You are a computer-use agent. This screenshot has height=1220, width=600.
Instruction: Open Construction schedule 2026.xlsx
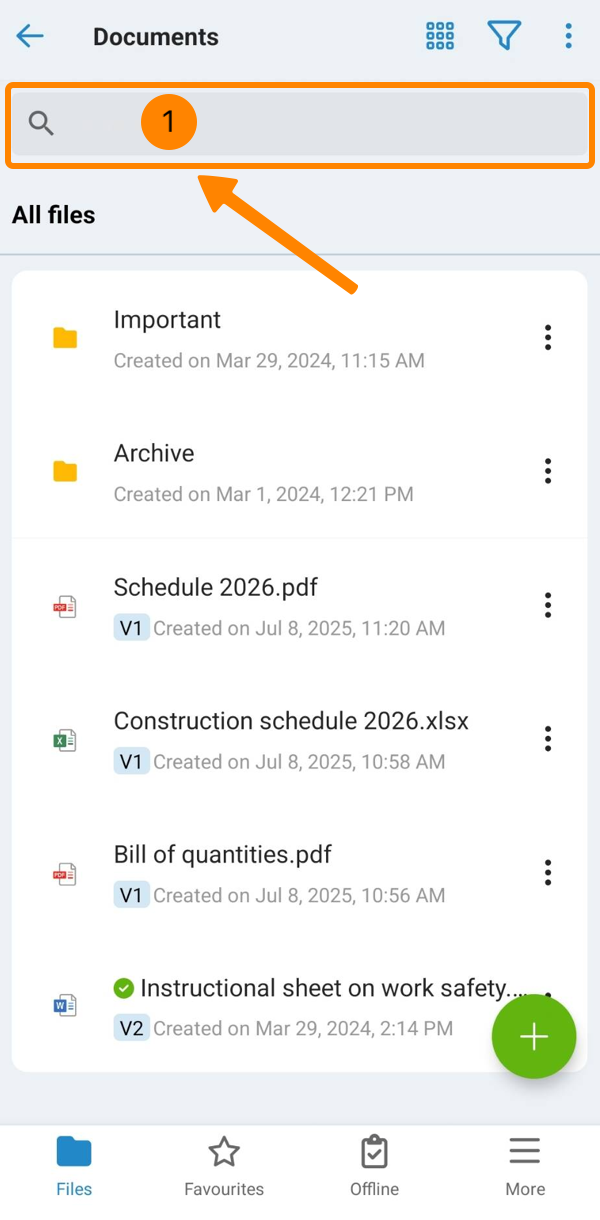[291, 721]
